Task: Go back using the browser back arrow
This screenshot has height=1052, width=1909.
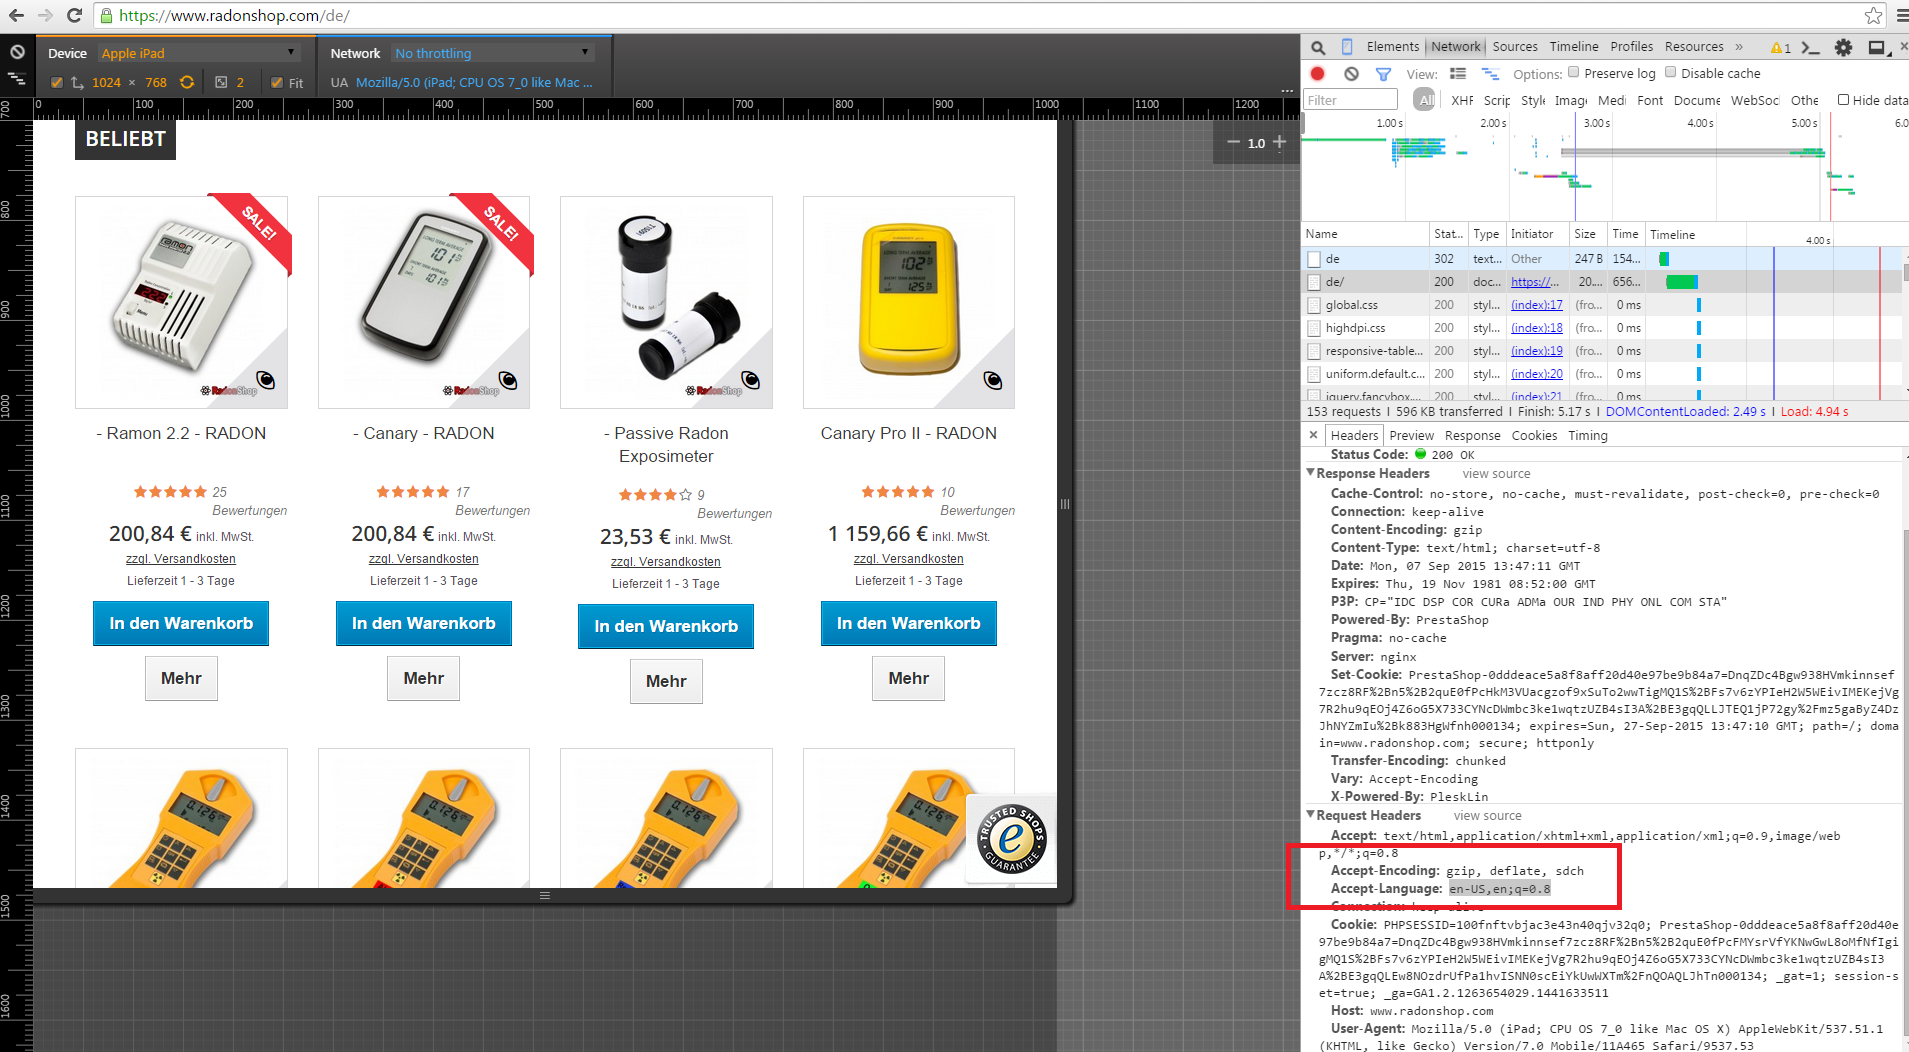Action: click(x=17, y=15)
